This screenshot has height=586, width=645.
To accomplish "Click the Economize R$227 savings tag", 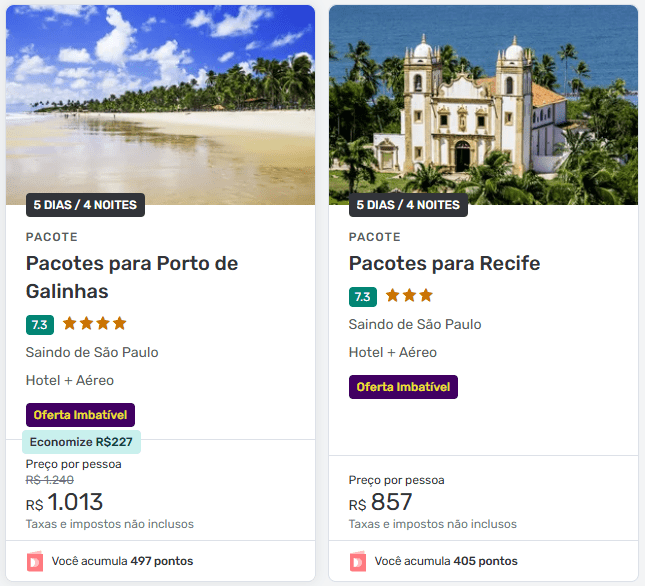I will pos(82,442).
